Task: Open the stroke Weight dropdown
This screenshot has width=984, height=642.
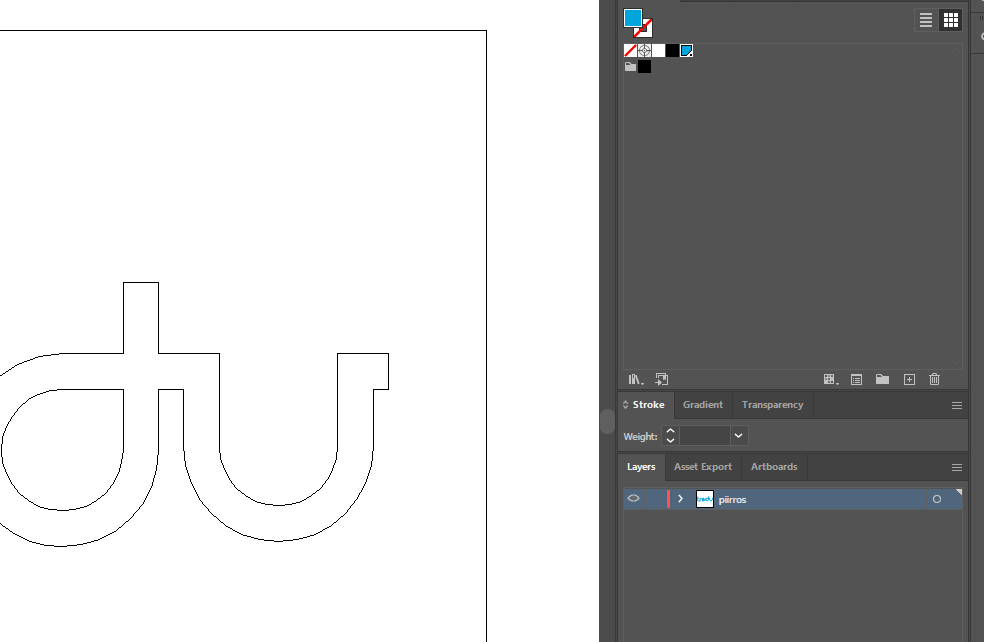Action: [739, 436]
